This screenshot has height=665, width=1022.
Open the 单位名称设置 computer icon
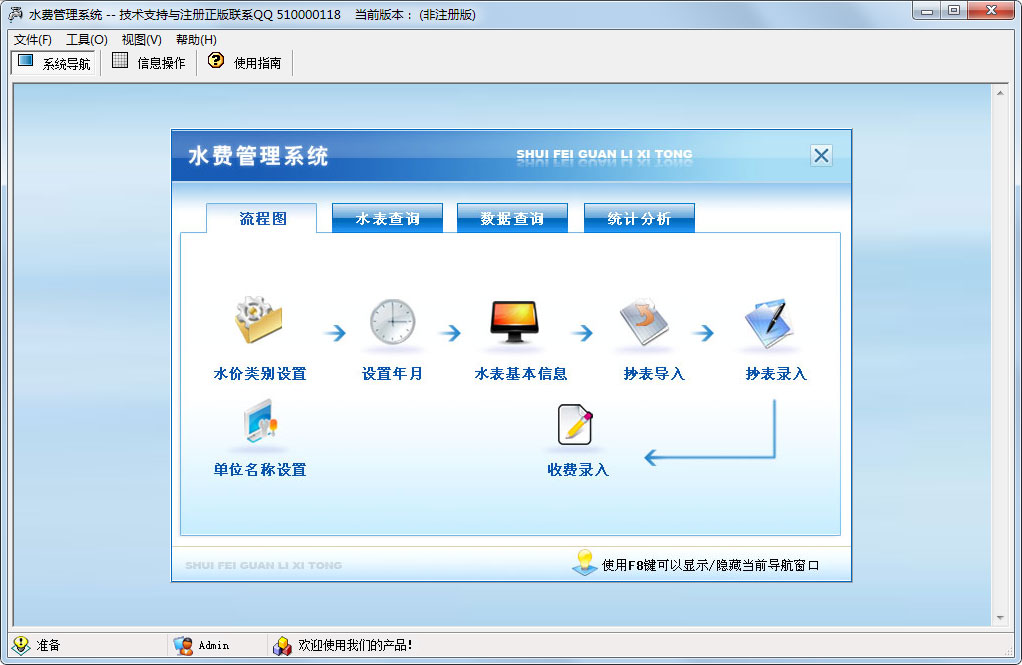261,421
